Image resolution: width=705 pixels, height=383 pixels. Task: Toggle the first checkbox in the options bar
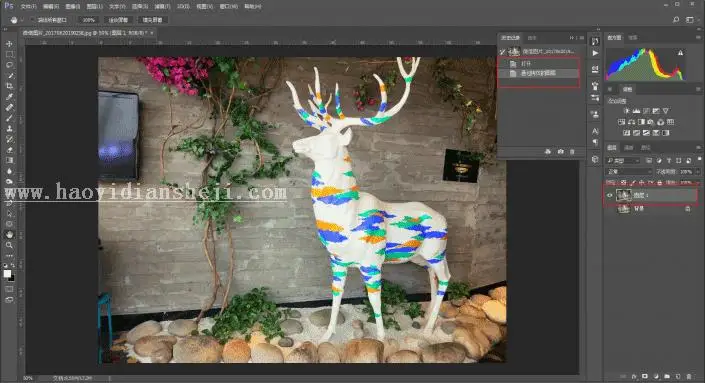tap(33, 20)
